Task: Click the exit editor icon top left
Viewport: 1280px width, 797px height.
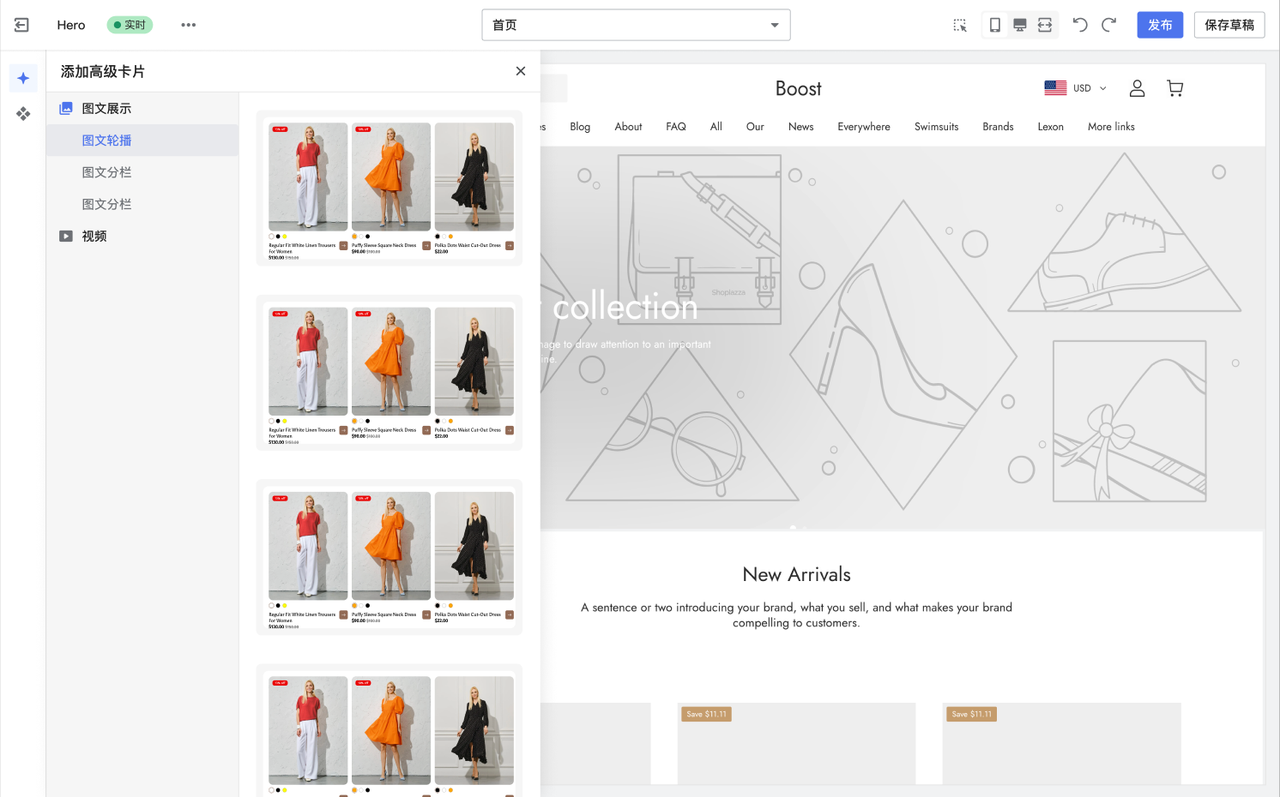Action: (x=21, y=25)
